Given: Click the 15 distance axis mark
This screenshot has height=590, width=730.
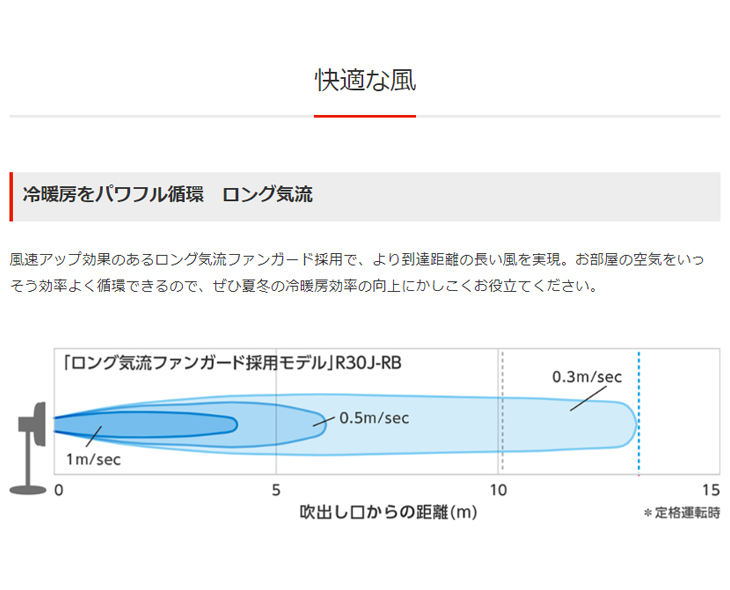Looking at the screenshot, I should point(711,490).
